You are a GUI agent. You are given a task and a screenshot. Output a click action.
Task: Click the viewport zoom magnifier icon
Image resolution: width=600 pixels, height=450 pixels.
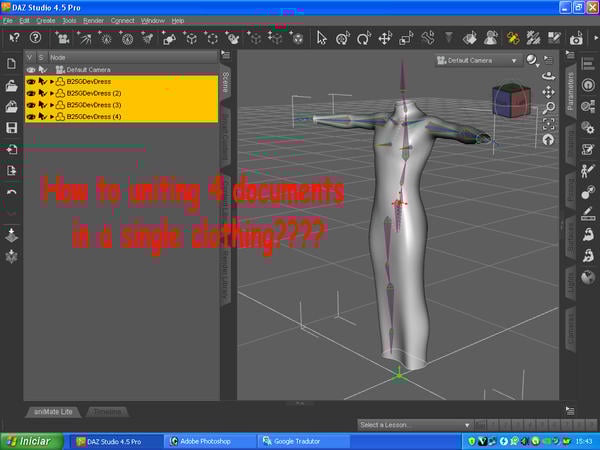[x=548, y=108]
